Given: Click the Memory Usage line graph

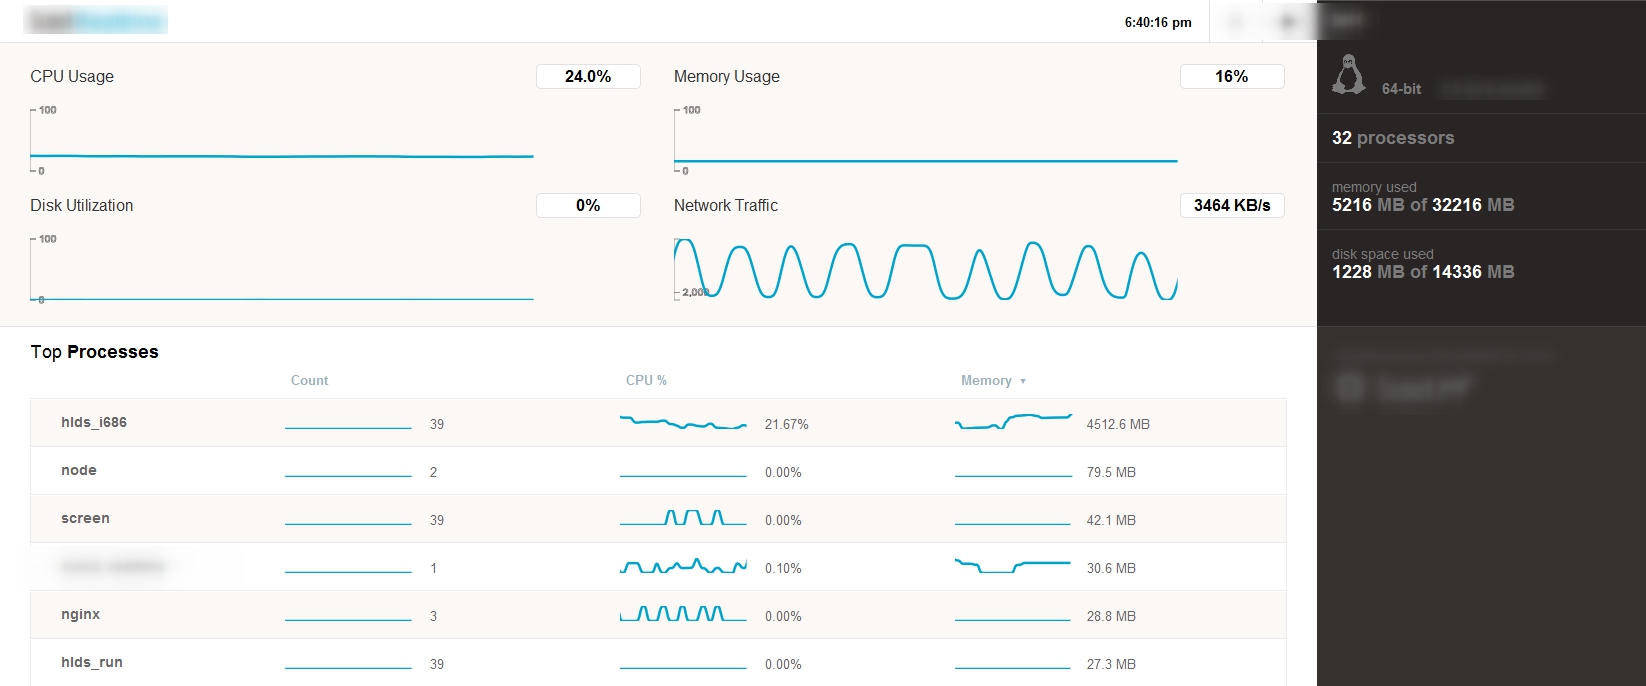Looking at the screenshot, I should pyautogui.click(x=926, y=140).
